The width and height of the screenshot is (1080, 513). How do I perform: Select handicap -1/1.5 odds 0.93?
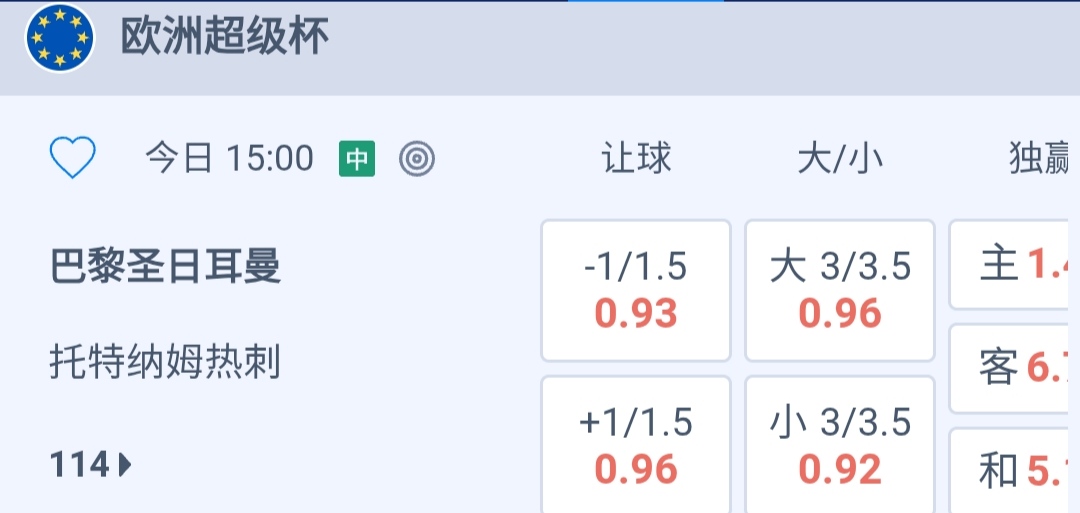636,290
